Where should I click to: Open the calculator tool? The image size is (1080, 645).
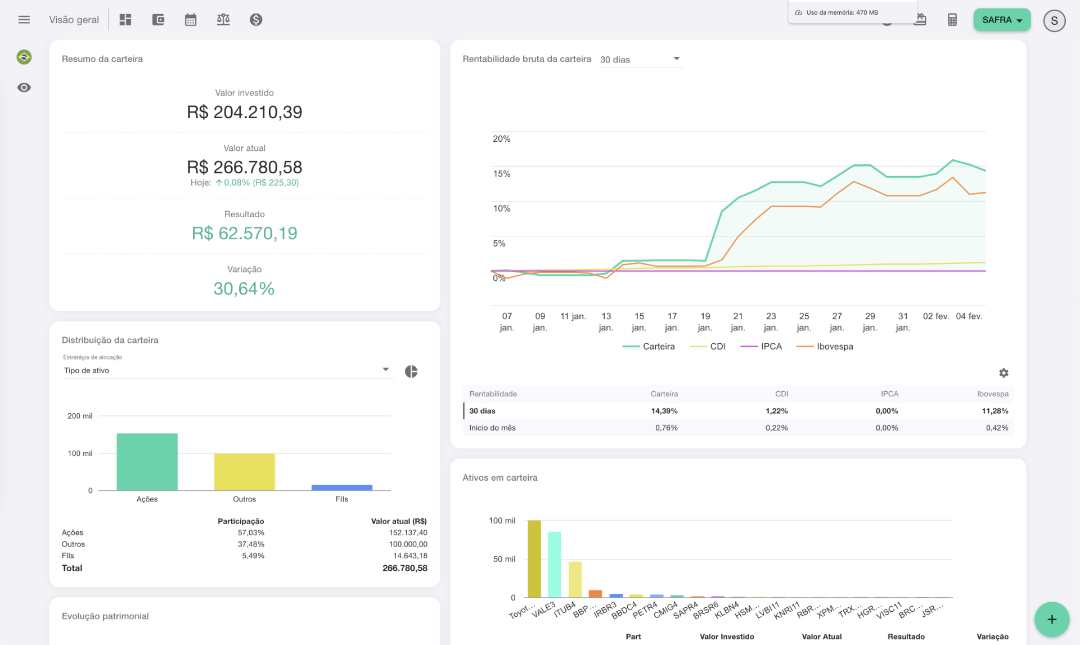(x=952, y=20)
